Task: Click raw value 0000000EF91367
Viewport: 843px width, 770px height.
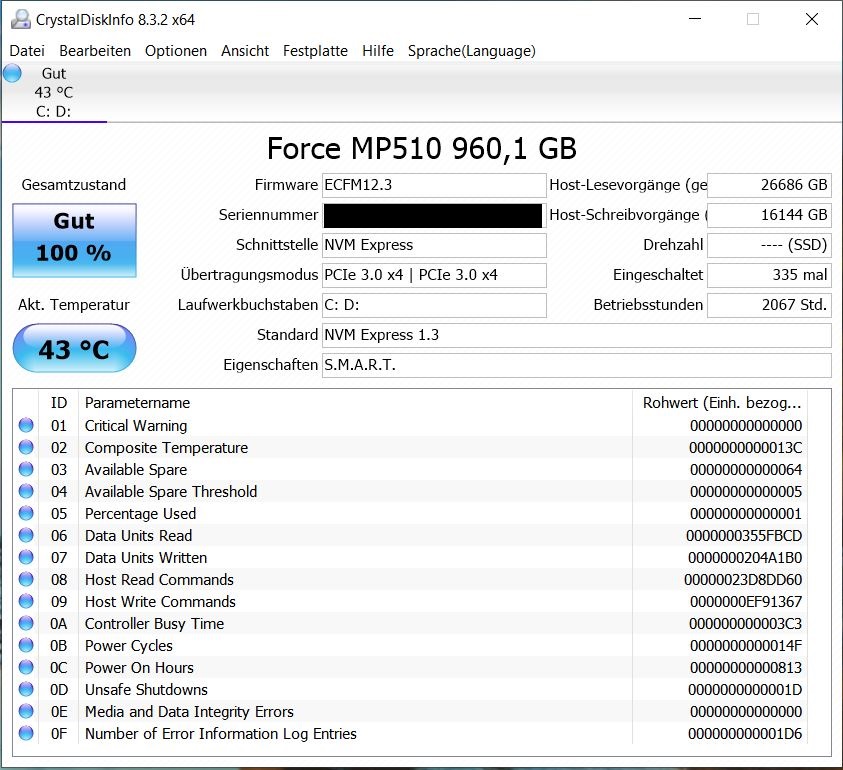Action: click(746, 601)
